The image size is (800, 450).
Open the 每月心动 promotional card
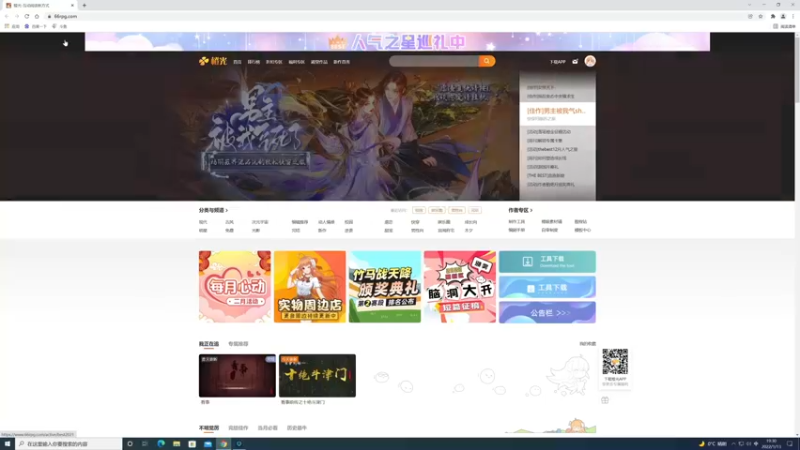coord(235,287)
